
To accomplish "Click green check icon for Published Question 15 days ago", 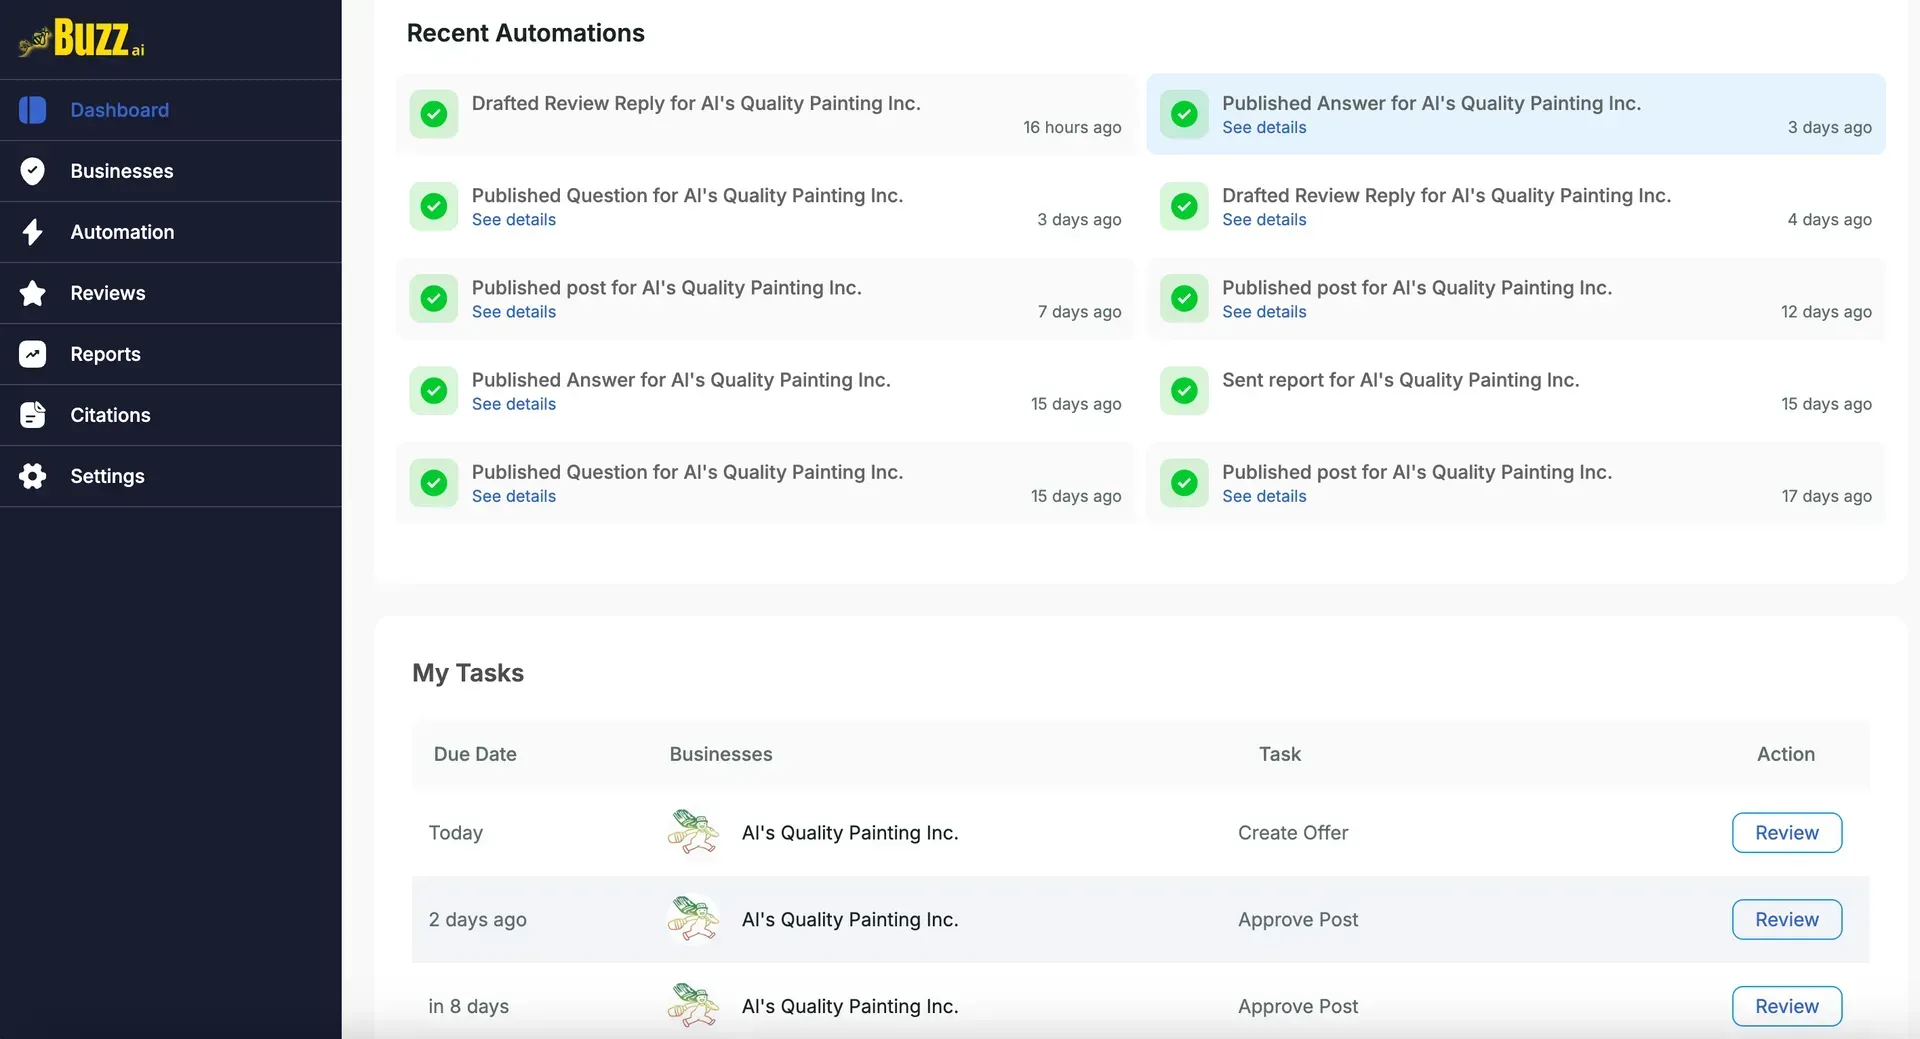I will pyautogui.click(x=434, y=483).
